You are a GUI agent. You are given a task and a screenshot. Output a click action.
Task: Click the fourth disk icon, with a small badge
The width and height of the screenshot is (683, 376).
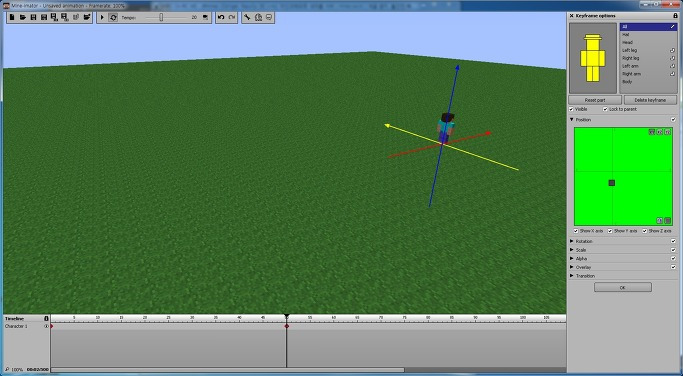(65, 17)
